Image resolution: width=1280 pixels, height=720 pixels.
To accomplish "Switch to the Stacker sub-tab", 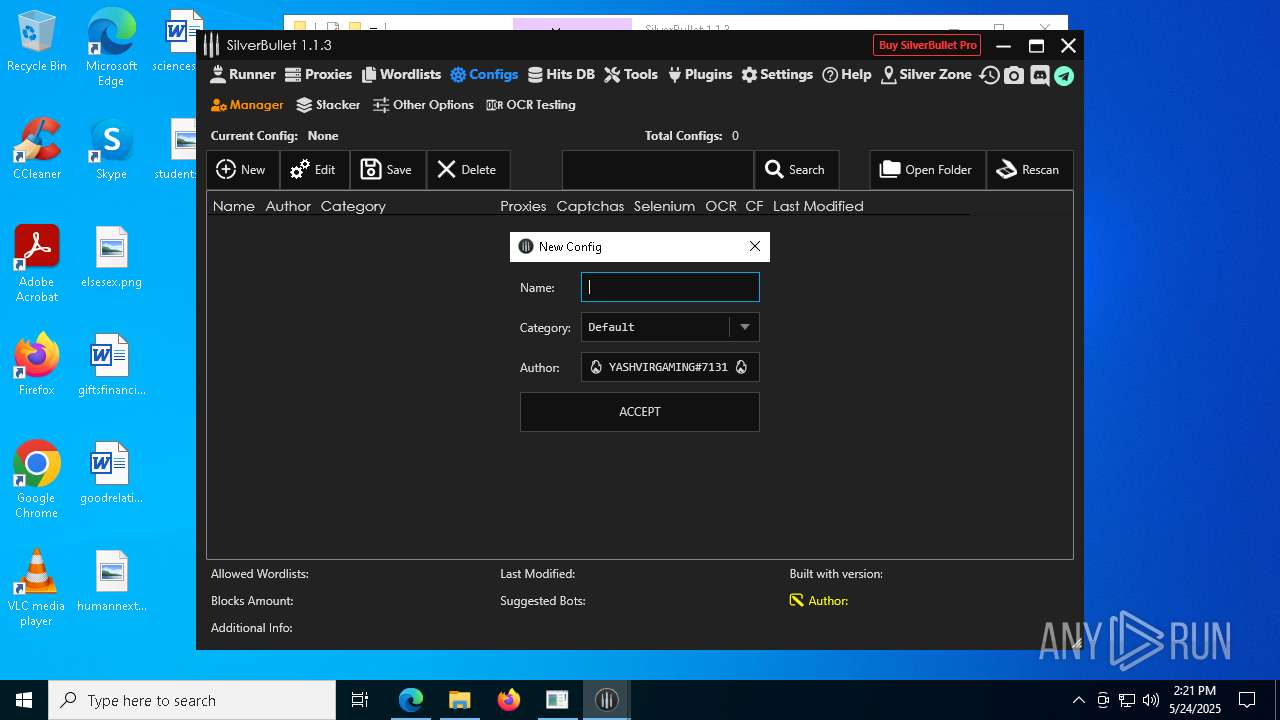I will pyautogui.click(x=329, y=104).
